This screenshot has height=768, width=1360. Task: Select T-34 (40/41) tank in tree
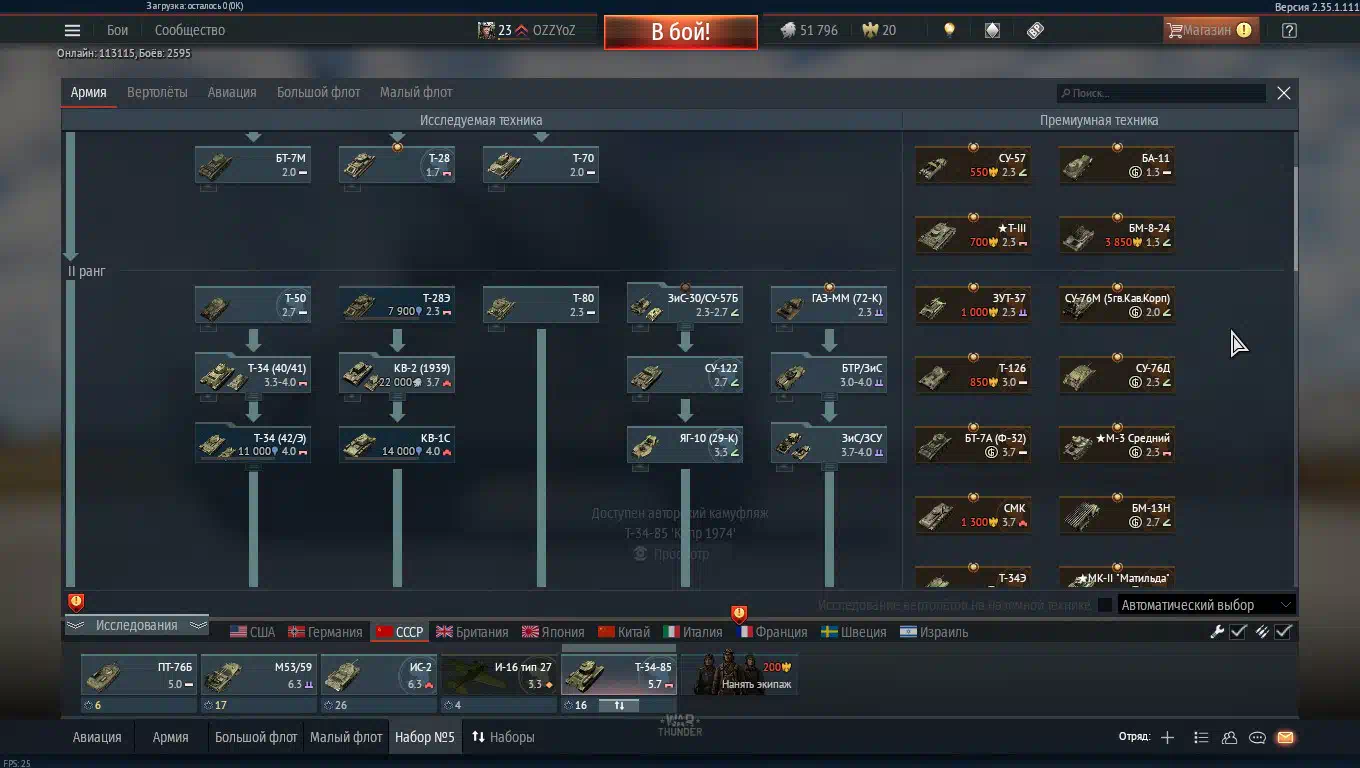tap(253, 375)
